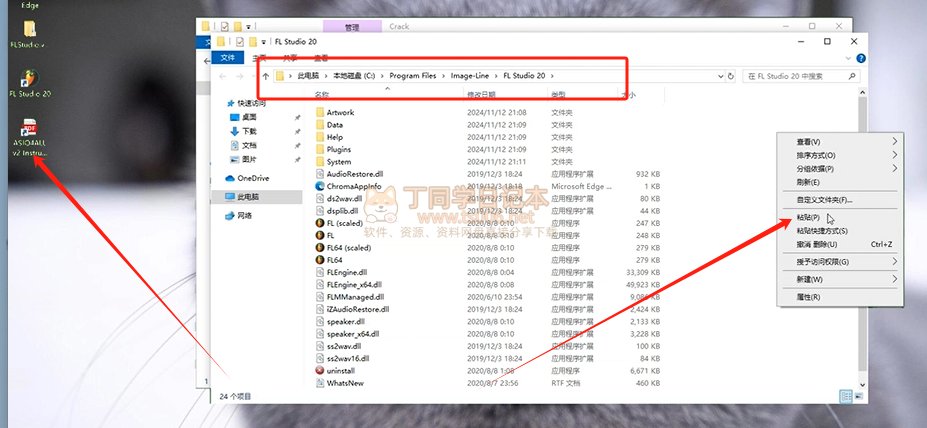Switch to details view using the status bar toggle
This screenshot has height=428, width=927.
845,396
